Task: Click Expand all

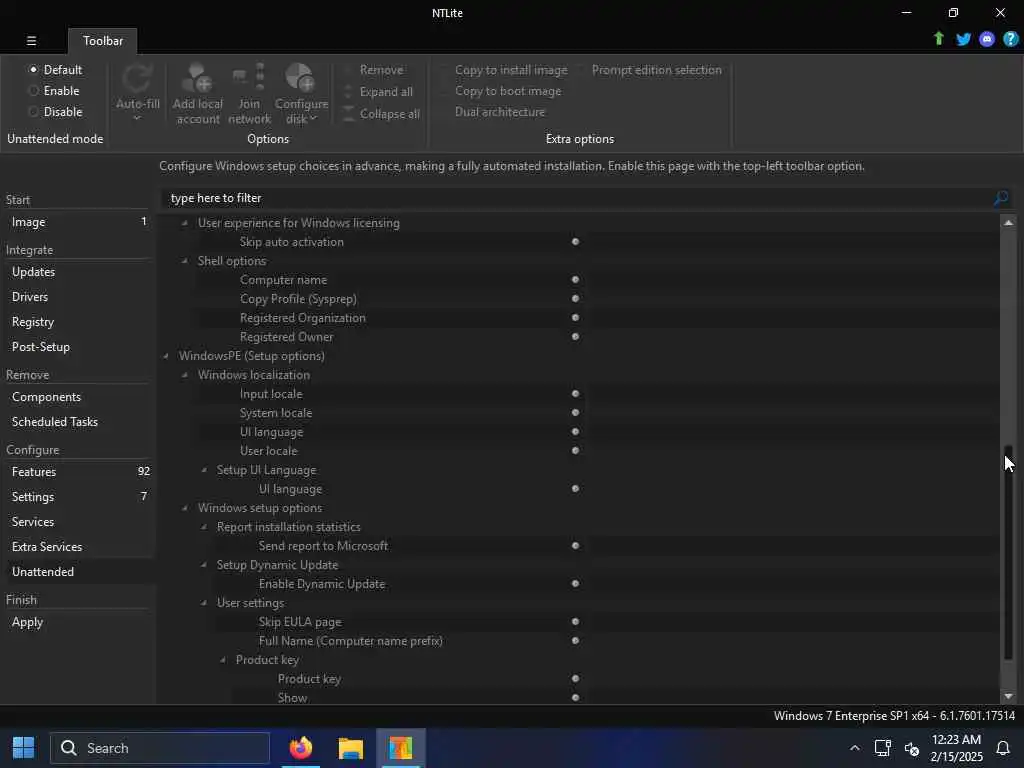Action: [379, 91]
